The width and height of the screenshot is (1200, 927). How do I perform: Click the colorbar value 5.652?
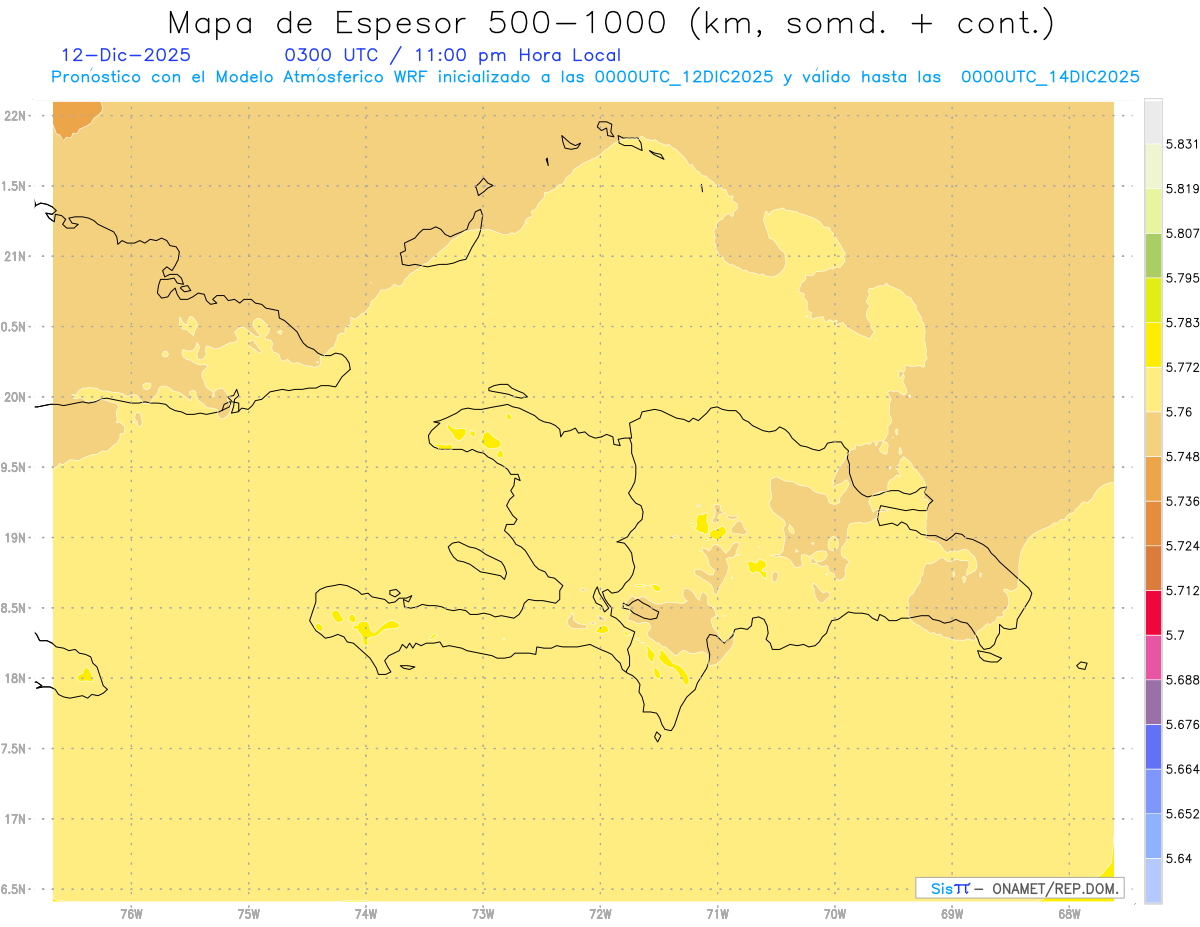click(x=1183, y=814)
